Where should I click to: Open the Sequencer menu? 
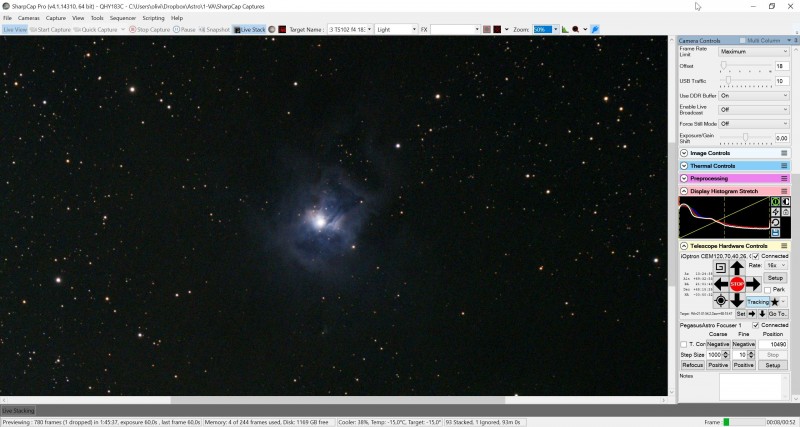pyautogui.click(x=123, y=18)
